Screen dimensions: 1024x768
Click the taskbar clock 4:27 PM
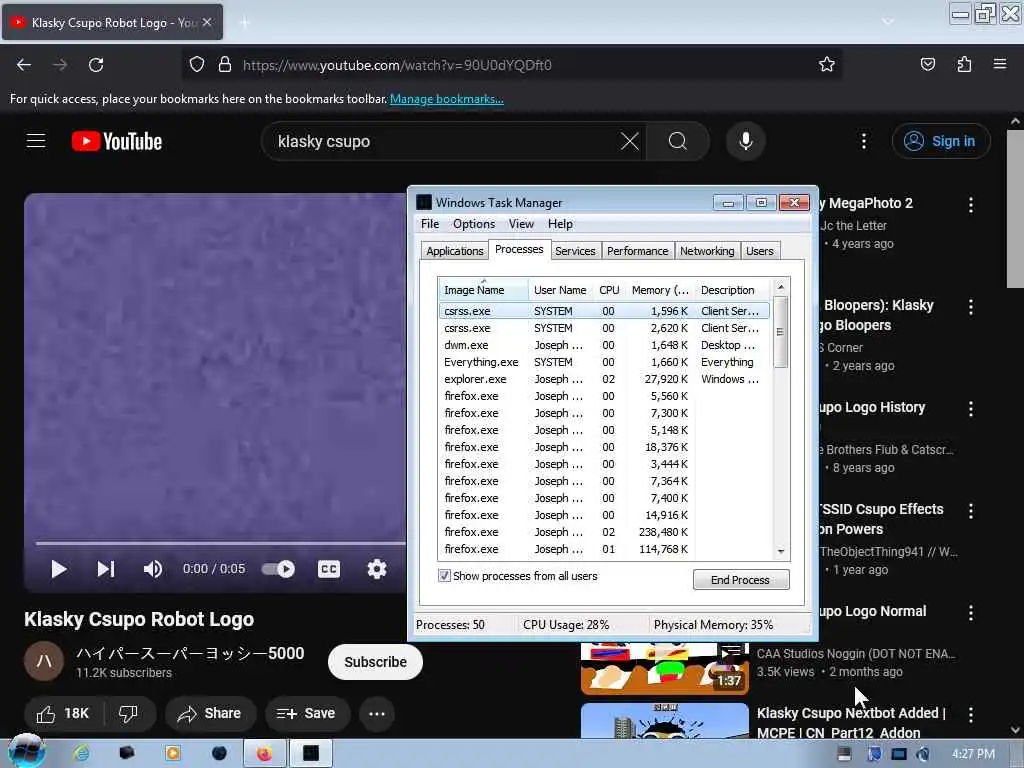pos(973,754)
